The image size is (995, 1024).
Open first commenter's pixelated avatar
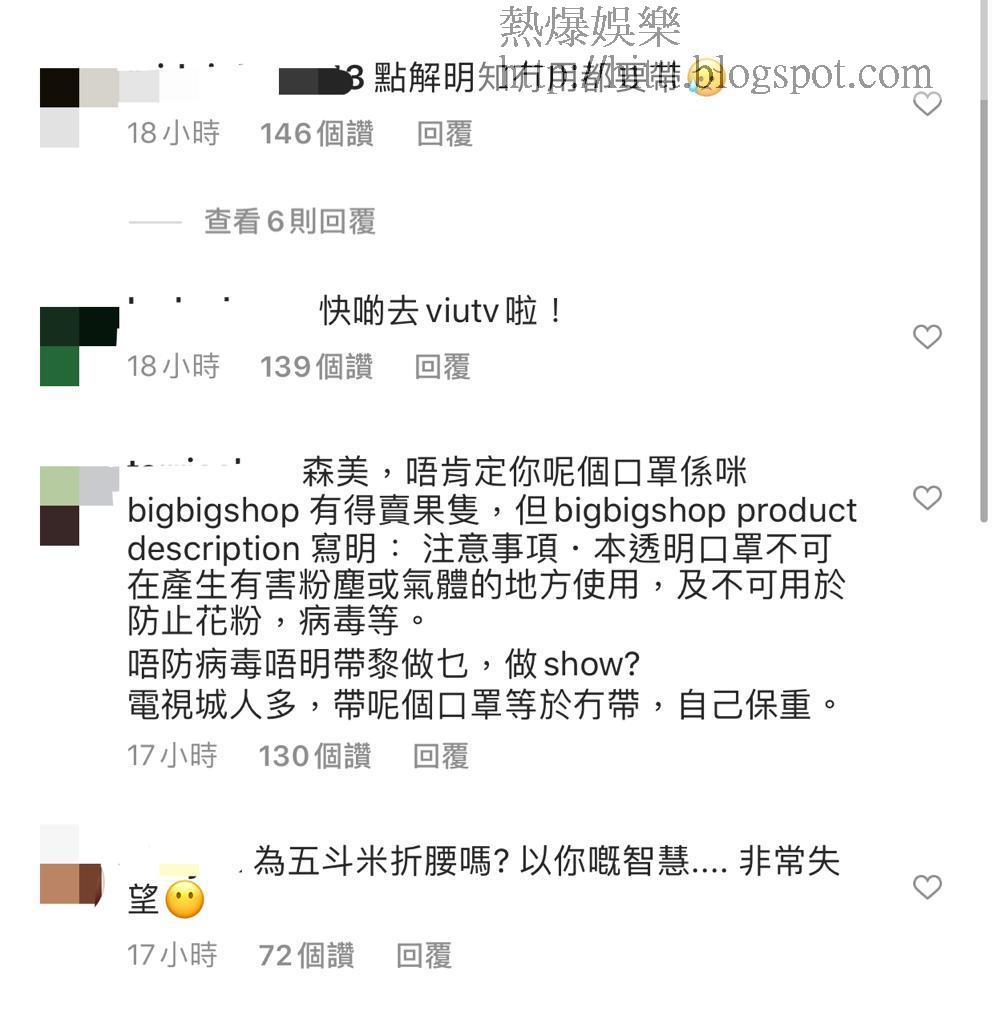(78, 107)
